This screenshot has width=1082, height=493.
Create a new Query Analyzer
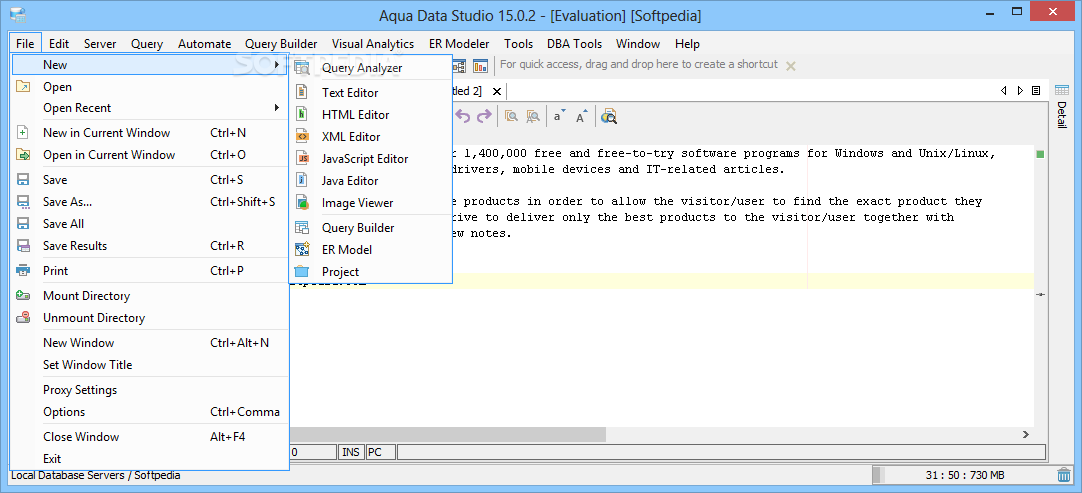371,68
